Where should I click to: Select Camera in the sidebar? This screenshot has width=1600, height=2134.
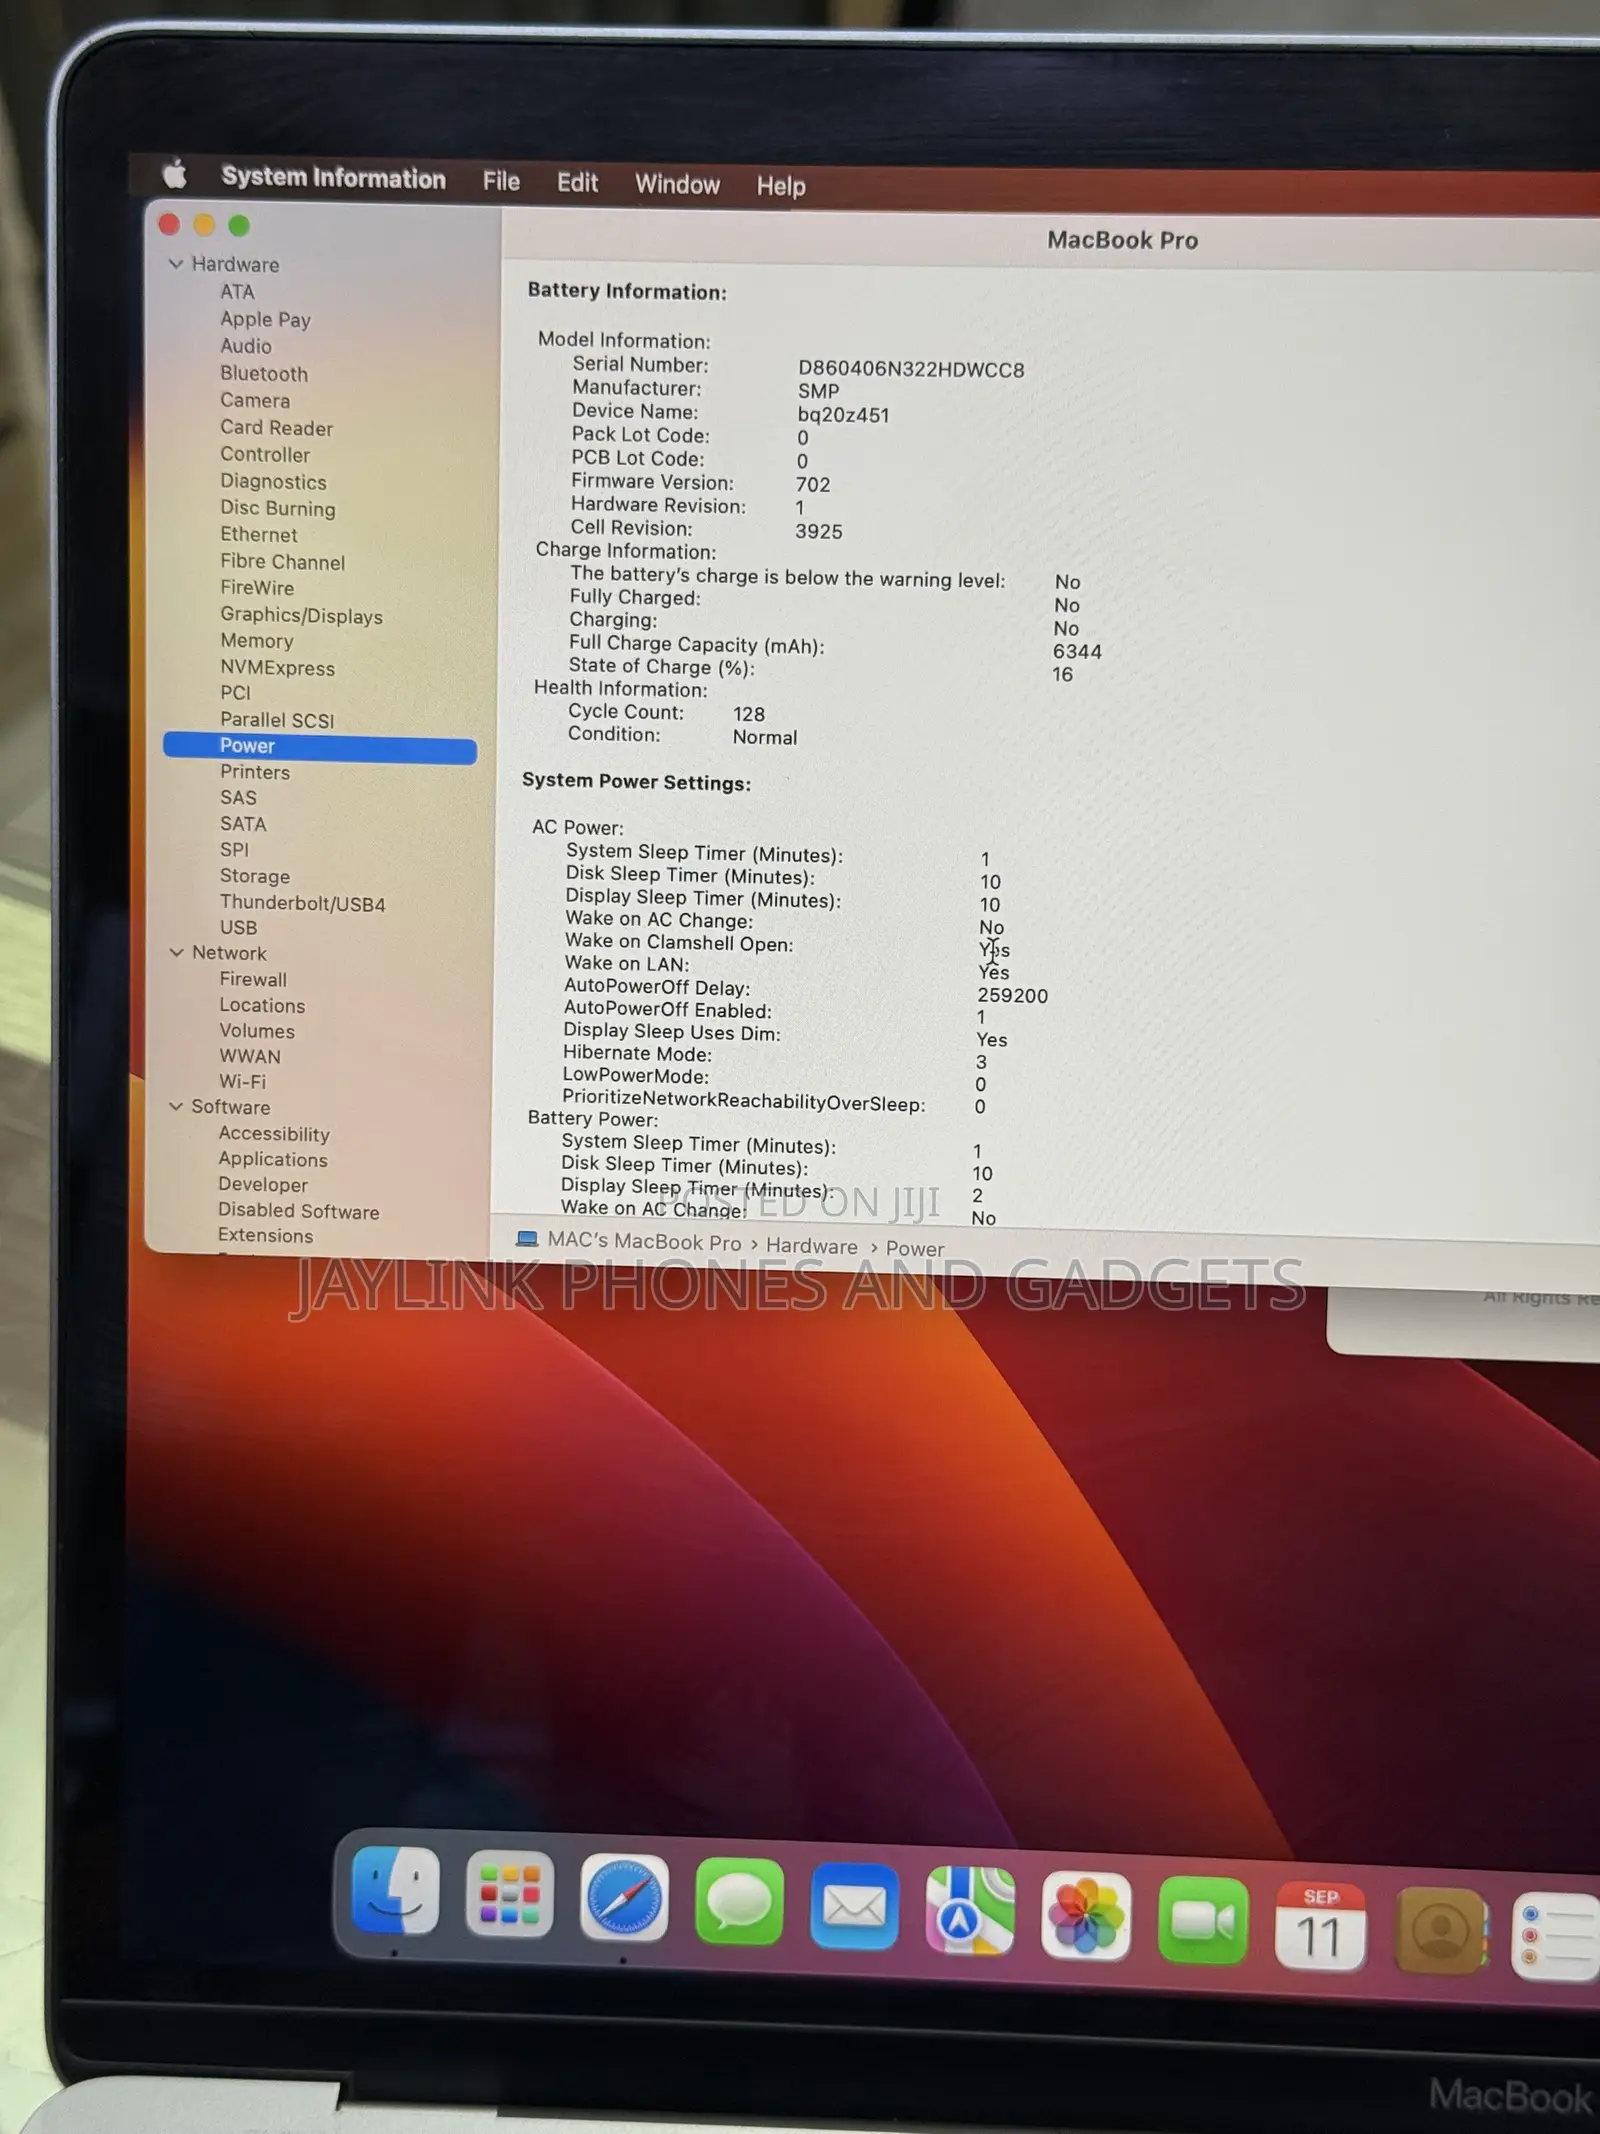click(255, 400)
